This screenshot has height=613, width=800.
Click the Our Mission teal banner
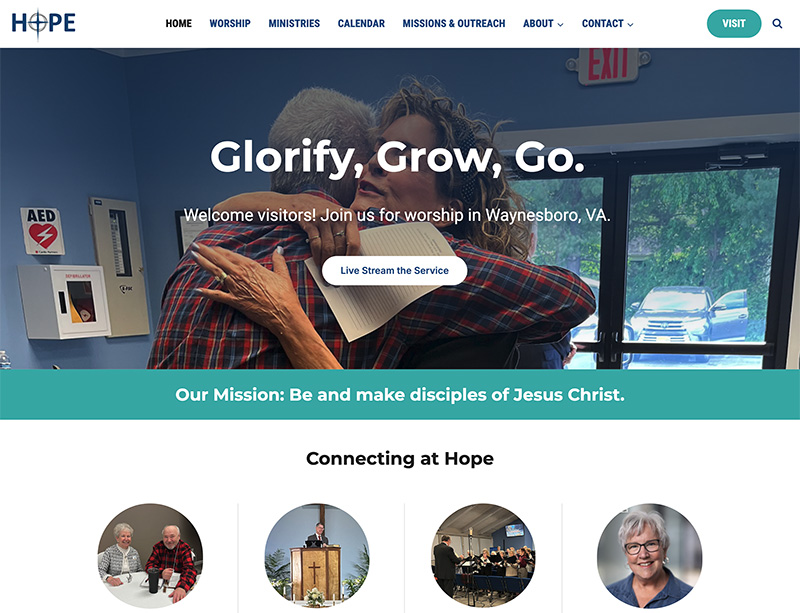click(x=400, y=395)
